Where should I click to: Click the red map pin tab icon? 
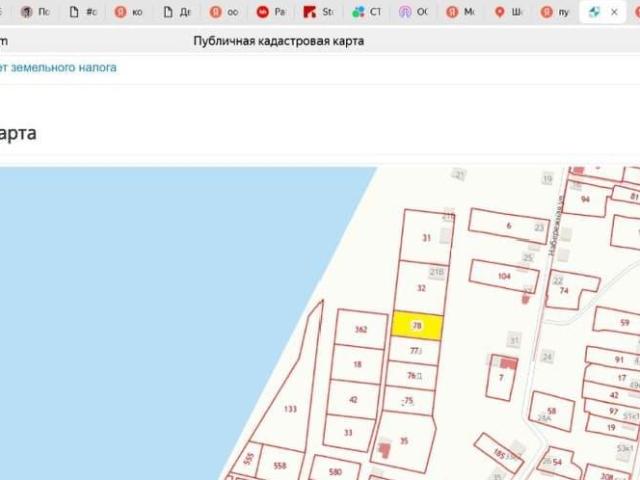point(499,12)
